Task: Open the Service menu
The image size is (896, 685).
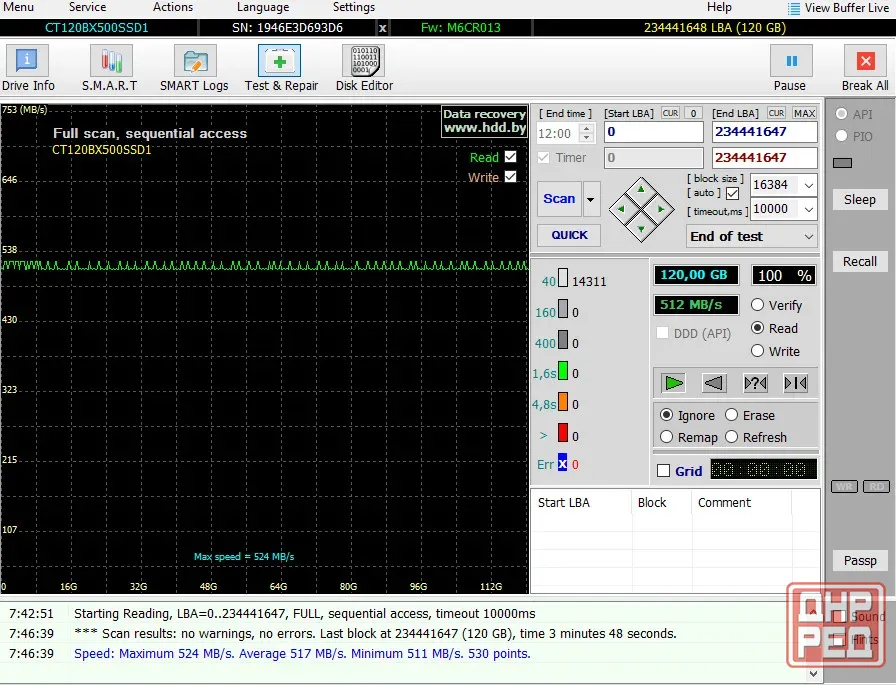Action: [87, 7]
